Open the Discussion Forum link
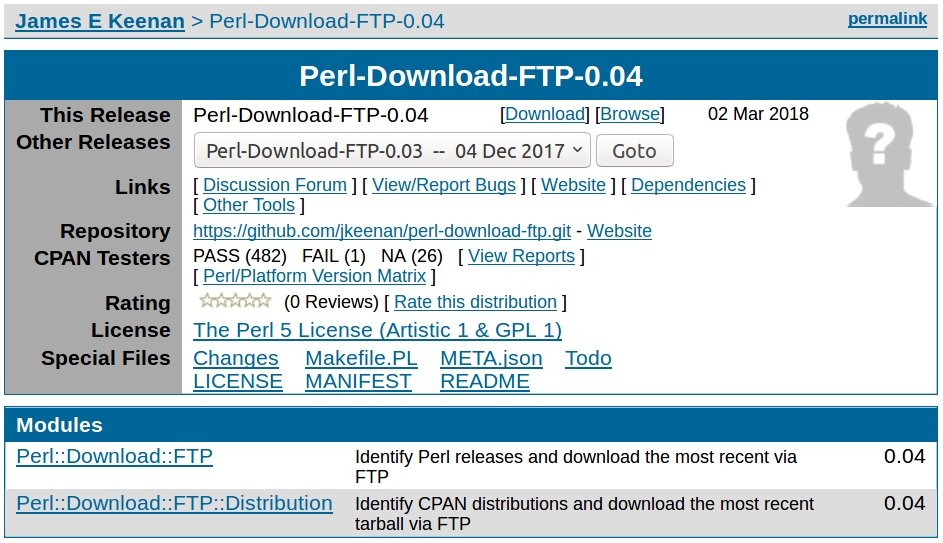 tap(275, 185)
